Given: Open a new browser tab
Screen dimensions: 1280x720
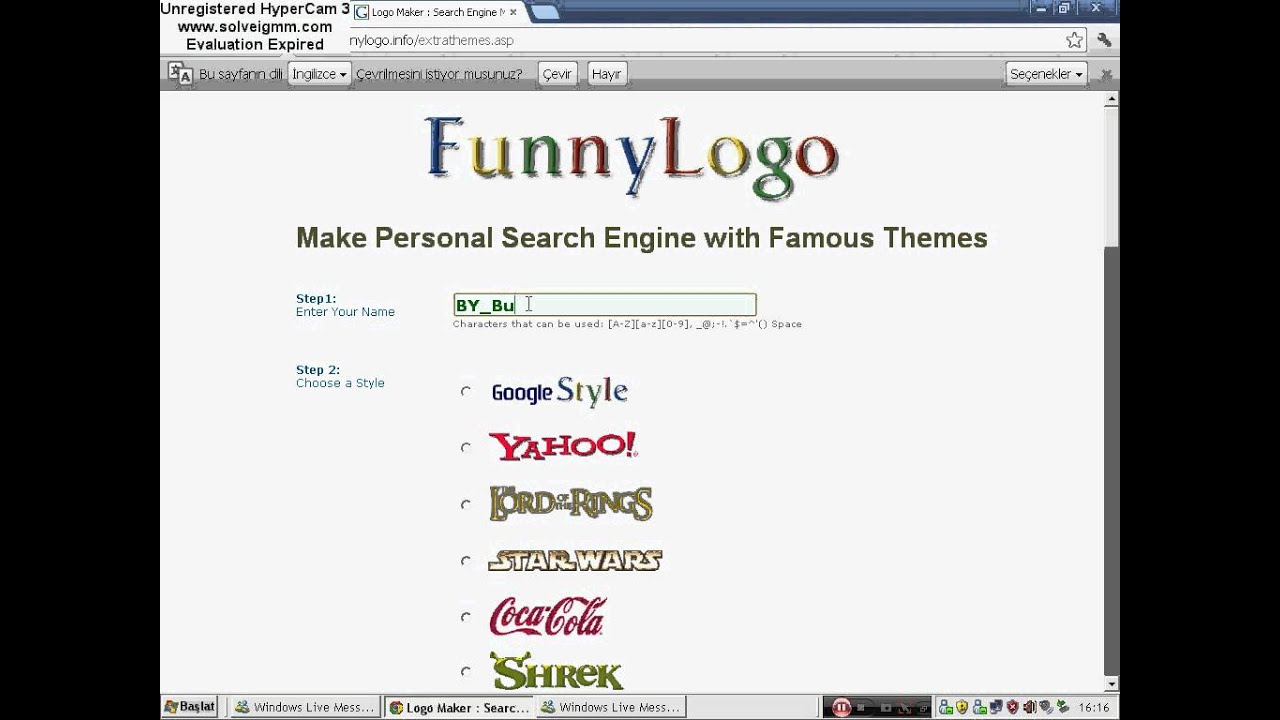Looking at the screenshot, I should coord(545,12).
